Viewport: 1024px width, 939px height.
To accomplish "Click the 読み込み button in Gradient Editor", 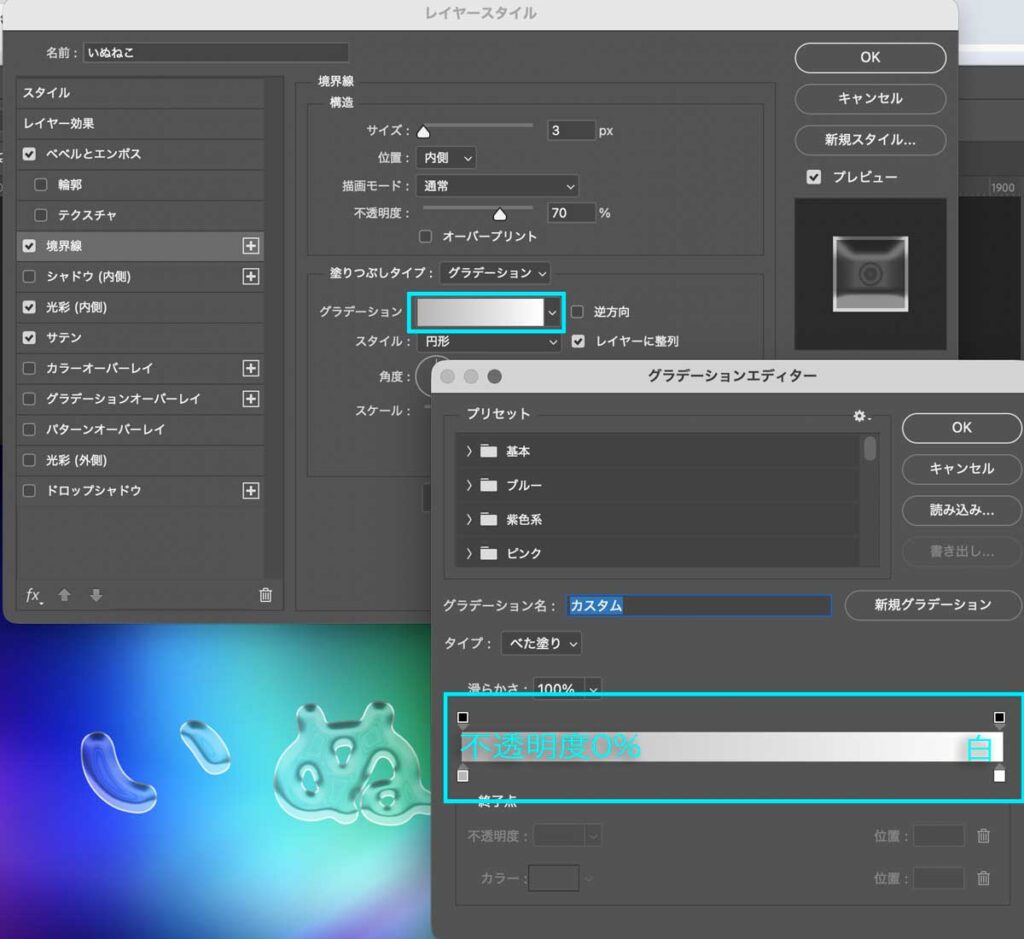I will pos(960,511).
